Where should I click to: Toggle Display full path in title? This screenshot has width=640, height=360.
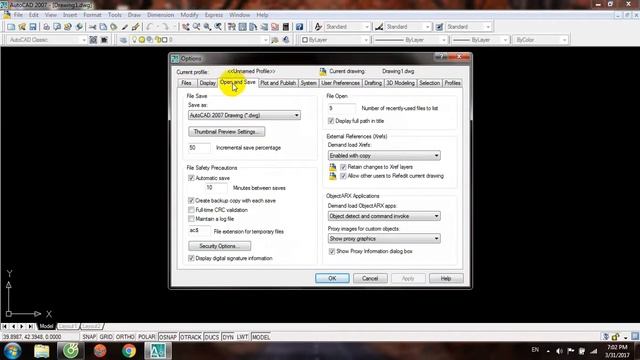click(x=331, y=121)
